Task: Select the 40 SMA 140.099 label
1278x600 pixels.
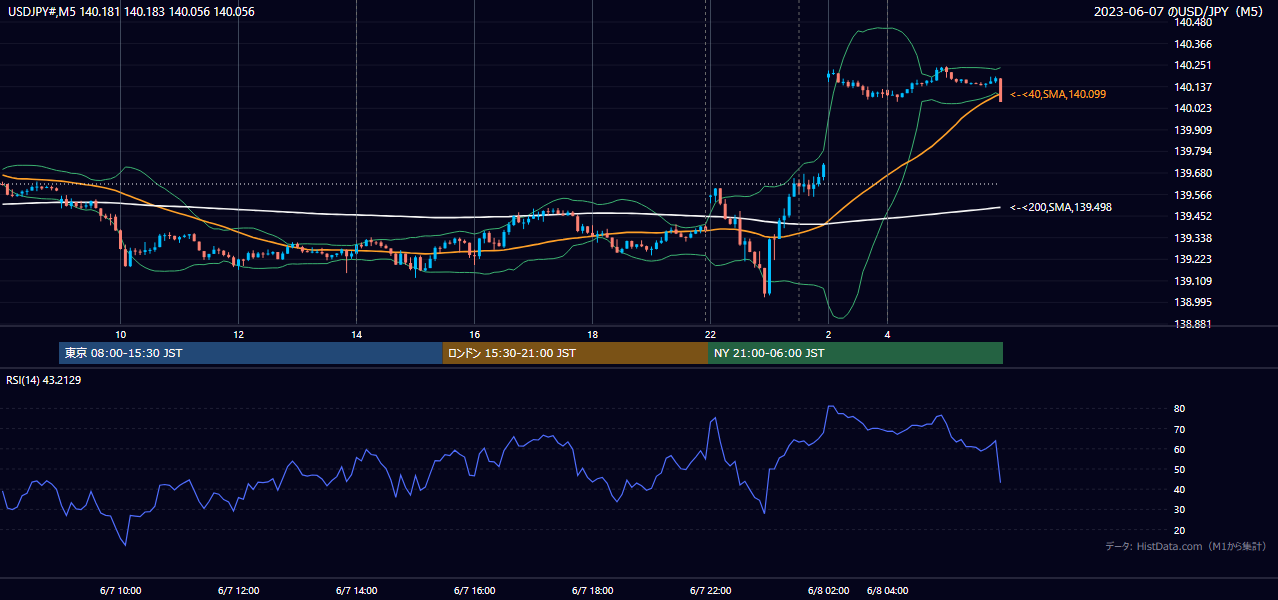Action: tap(1058, 94)
